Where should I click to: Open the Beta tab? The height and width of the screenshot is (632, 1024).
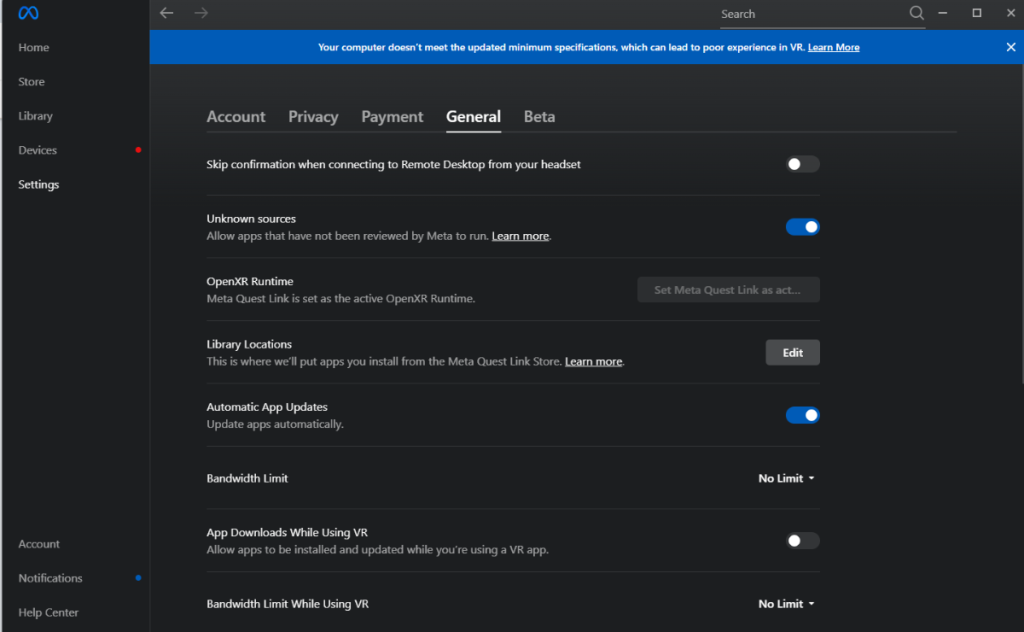click(x=539, y=117)
